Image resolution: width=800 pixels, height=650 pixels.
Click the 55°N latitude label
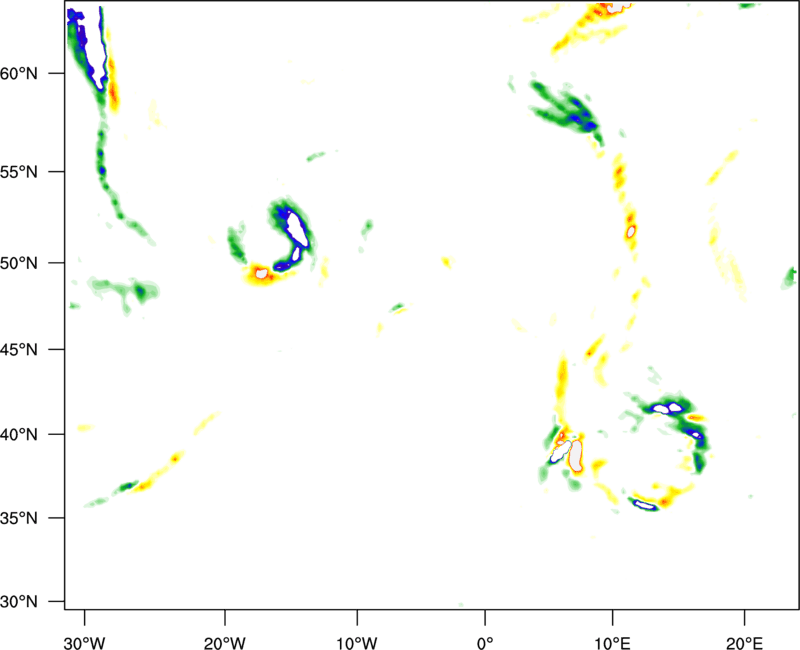(19, 172)
